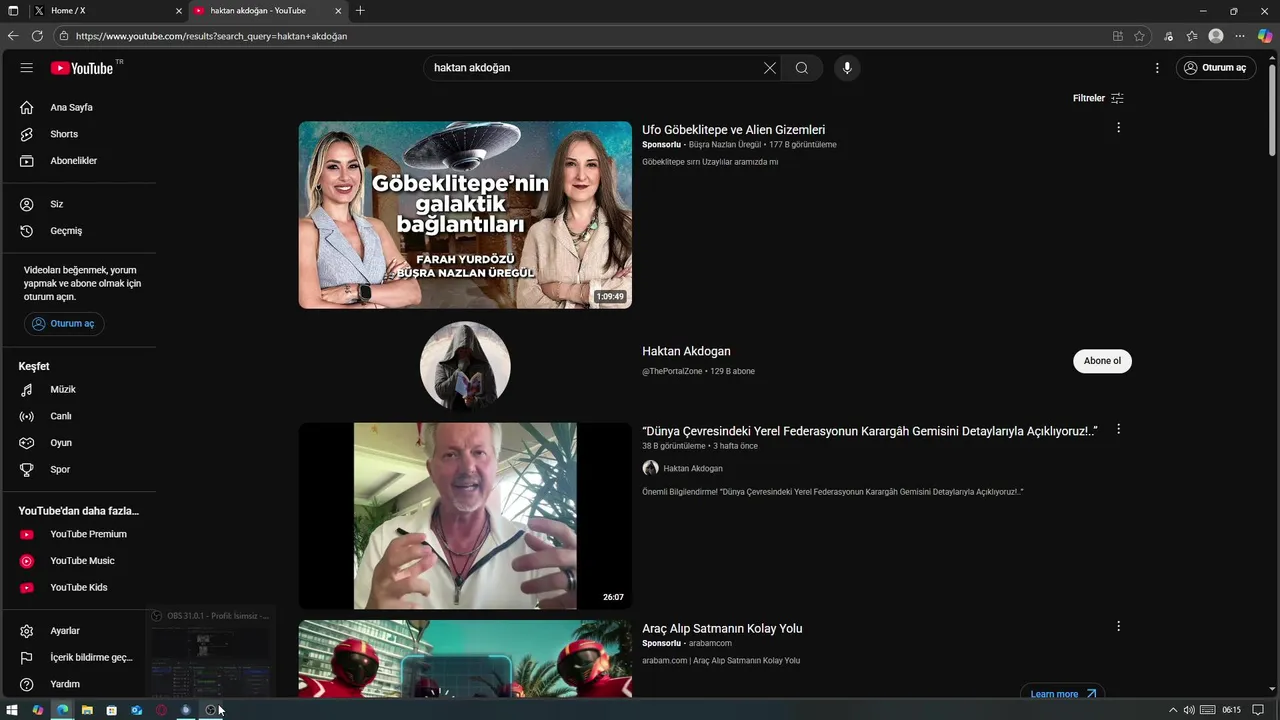Open the Windows Start menu

[13, 710]
